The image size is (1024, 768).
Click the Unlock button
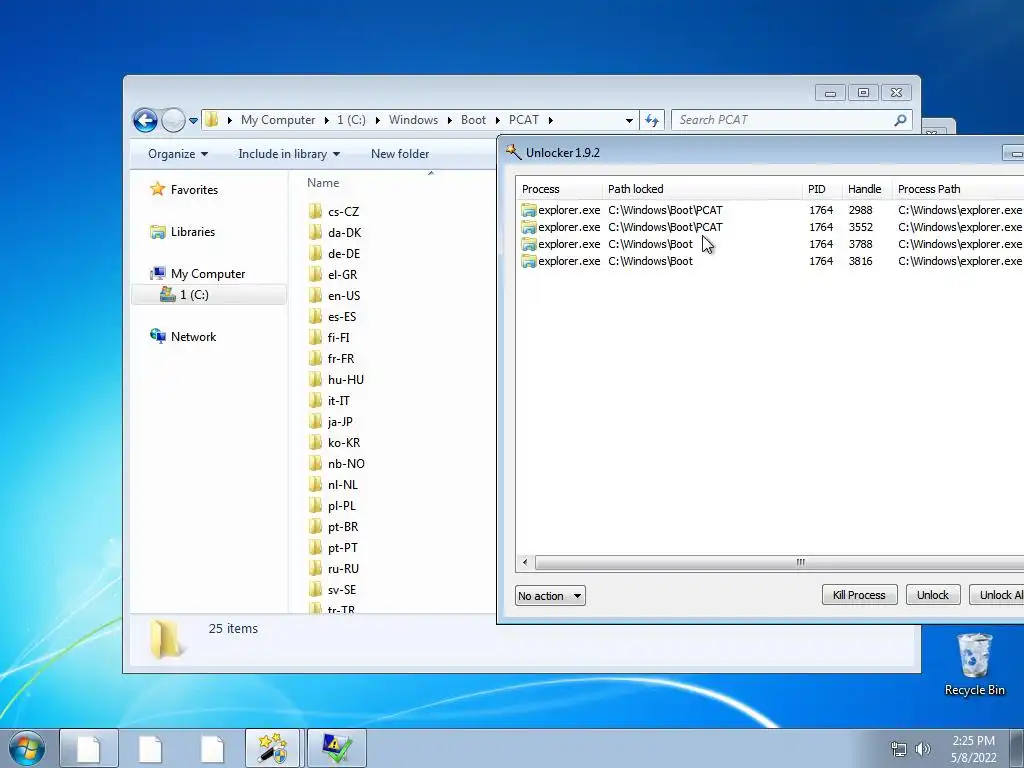(933, 595)
